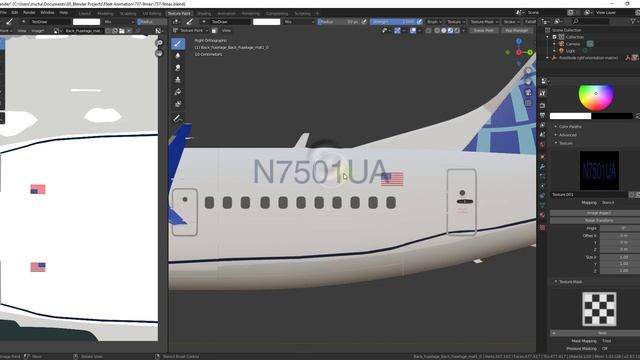Click the white primary color swatch in properties
Screen dimensions: 640x360
[x=570, y=116]
